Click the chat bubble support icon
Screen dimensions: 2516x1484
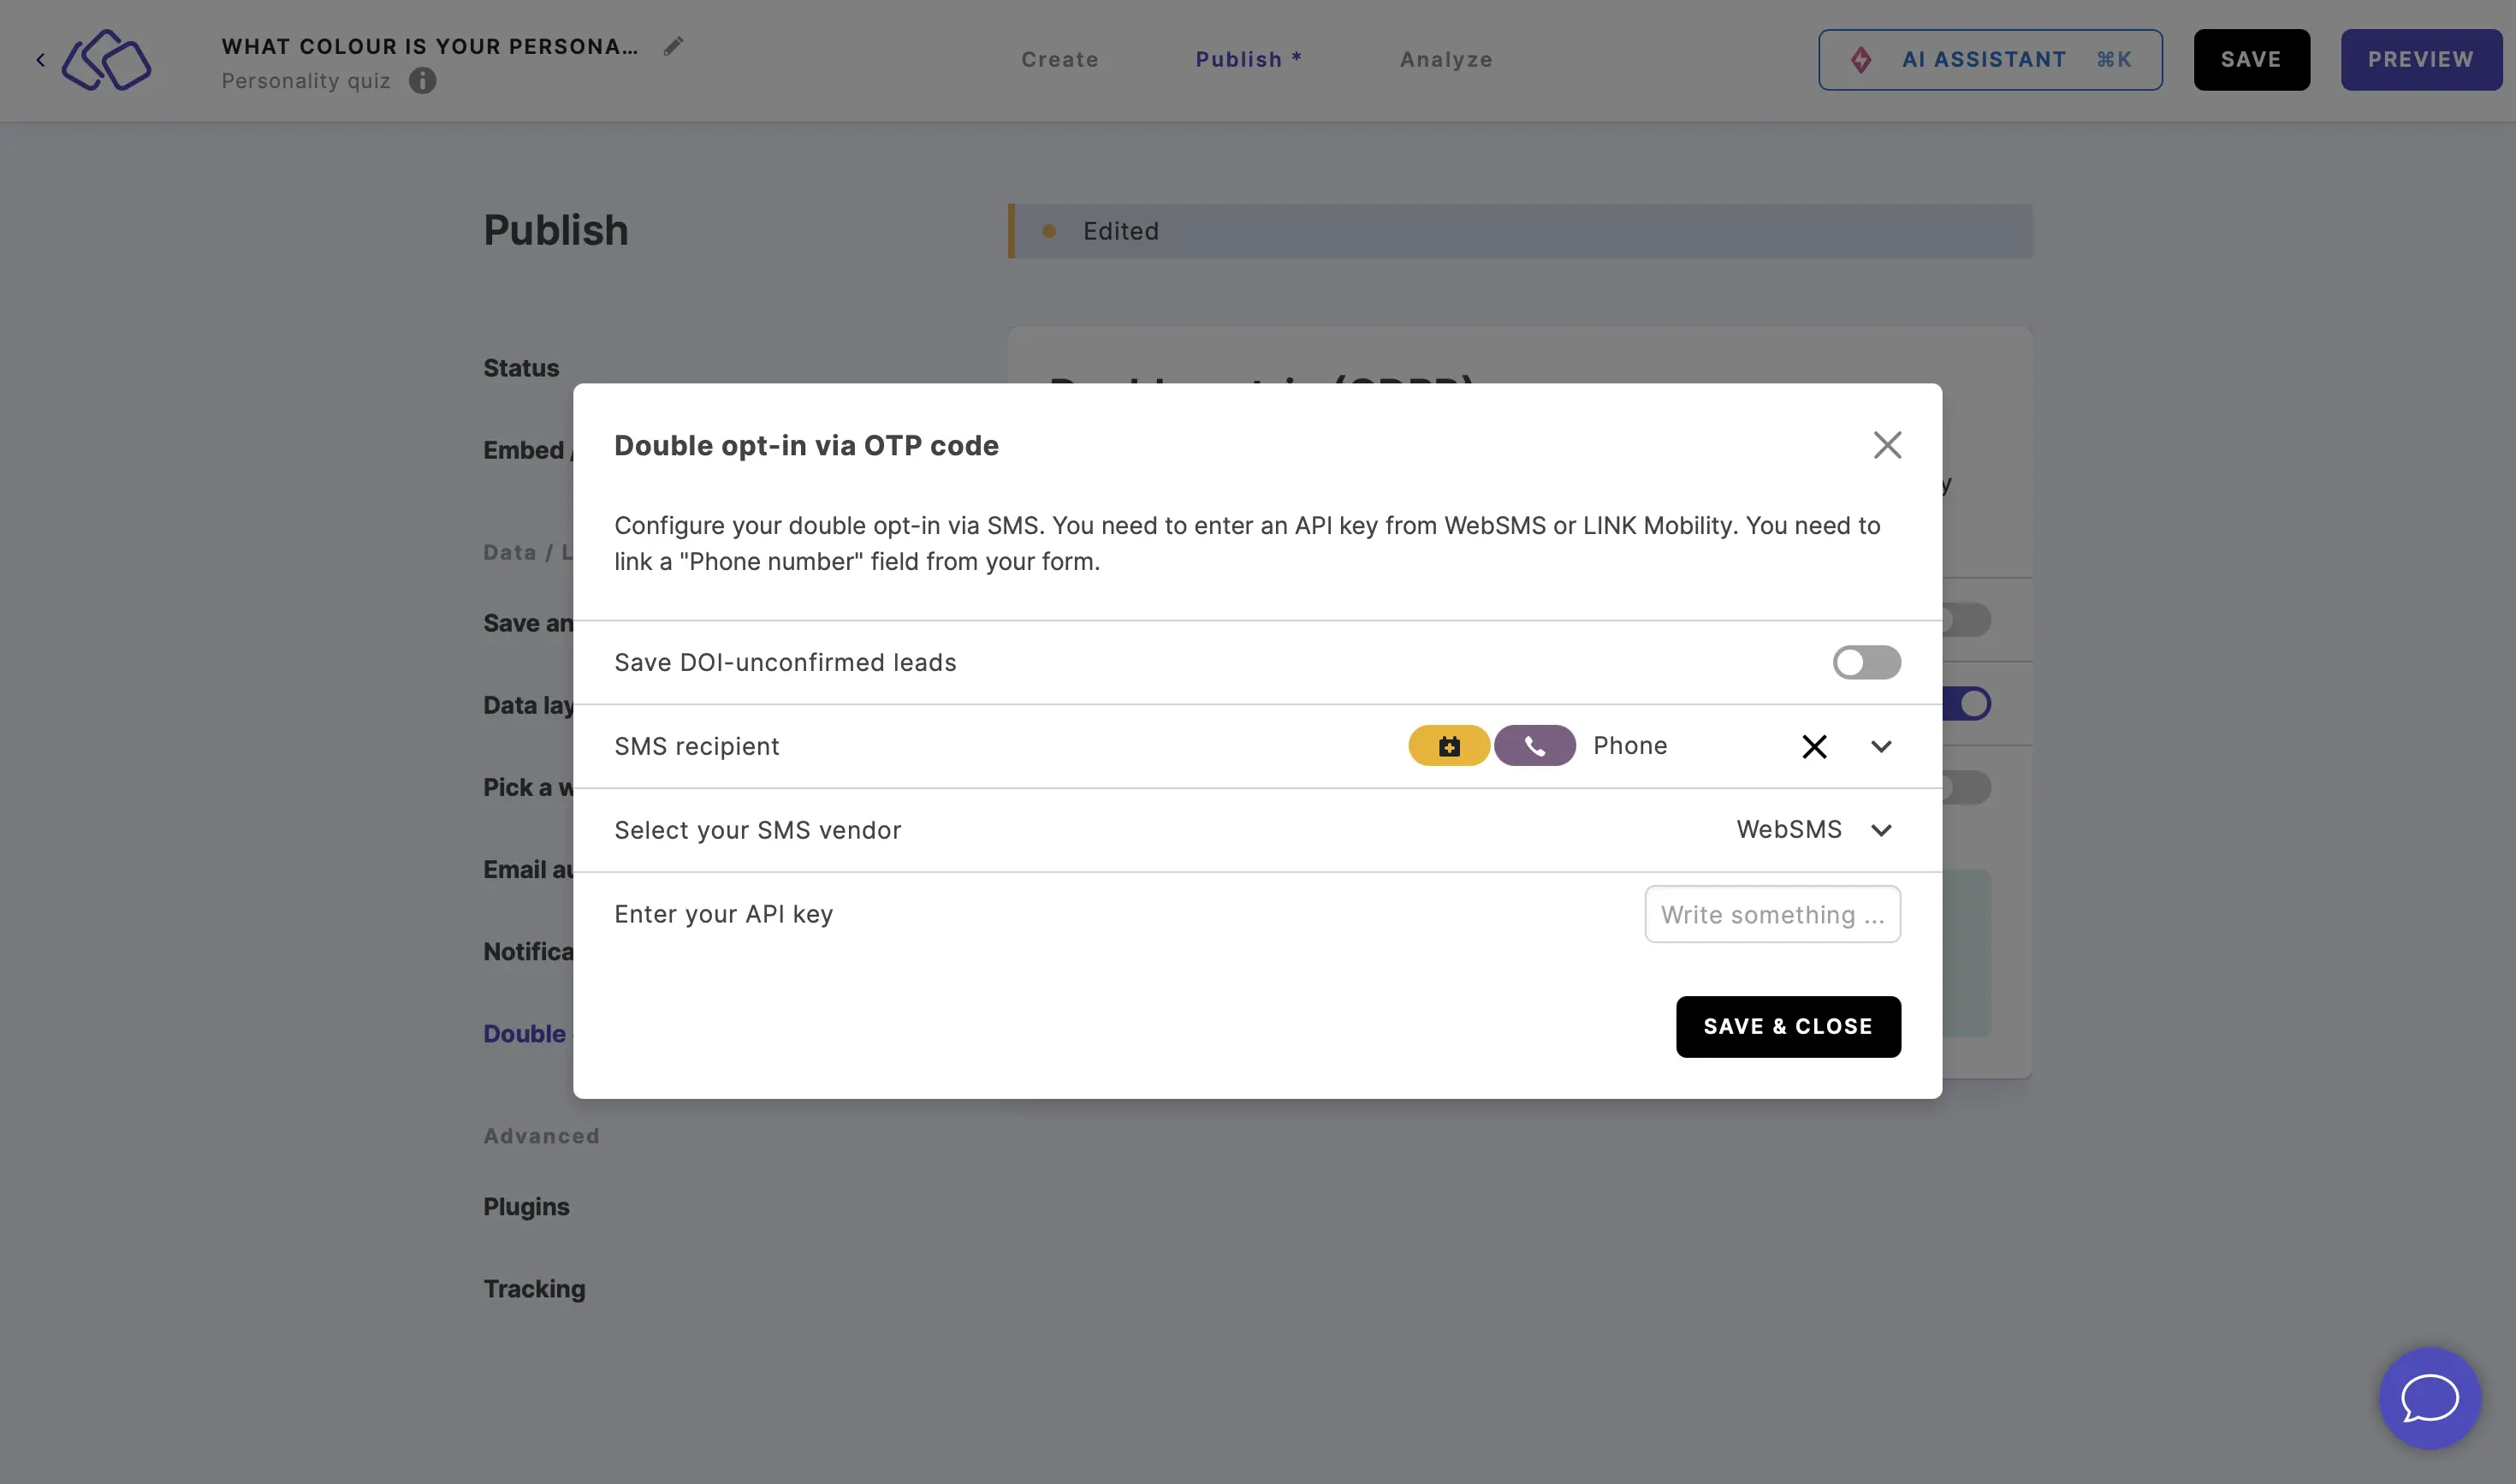pos(2431,1399)
